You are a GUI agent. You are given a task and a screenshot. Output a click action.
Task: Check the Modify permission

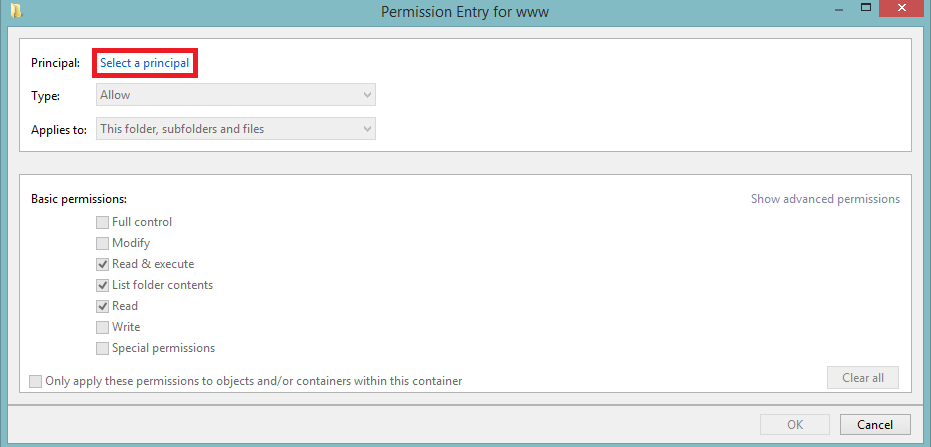(103, 243)
